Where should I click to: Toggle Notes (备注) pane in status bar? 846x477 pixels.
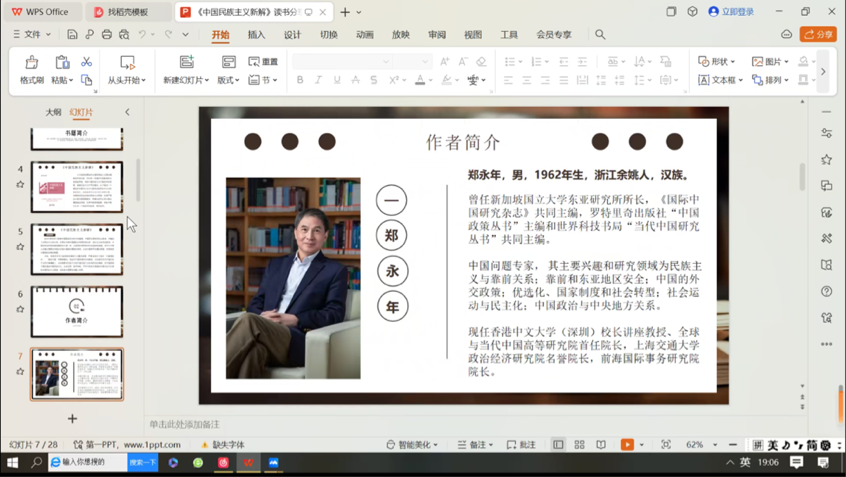click(475, 445)
